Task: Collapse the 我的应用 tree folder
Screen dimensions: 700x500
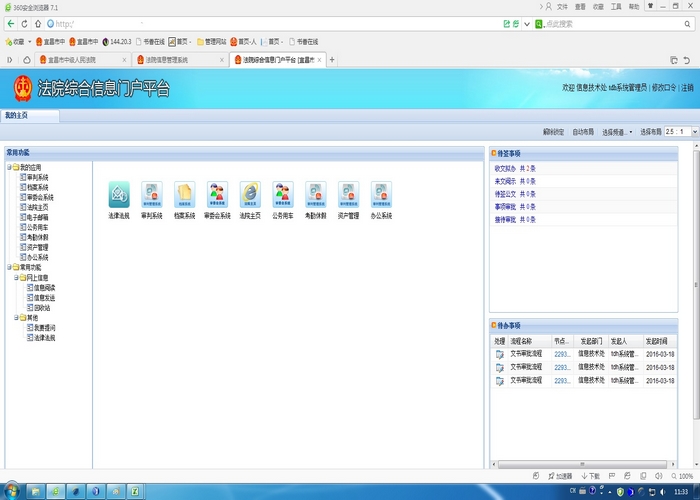Action: click(10, 167)
